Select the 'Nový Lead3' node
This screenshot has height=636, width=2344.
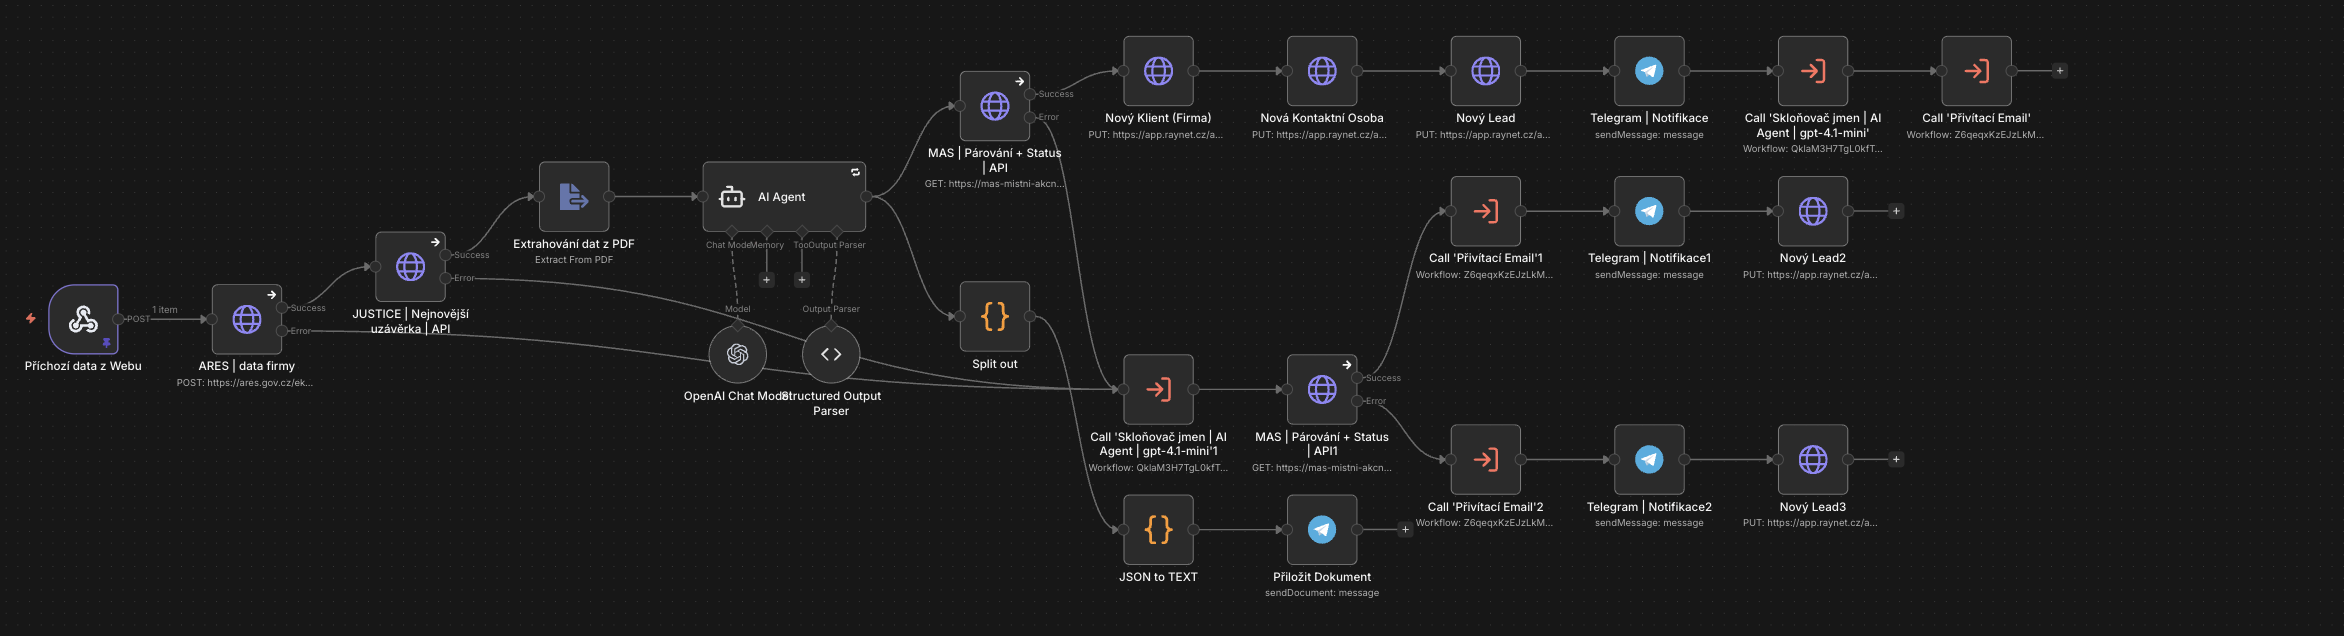coord(1813,460)
